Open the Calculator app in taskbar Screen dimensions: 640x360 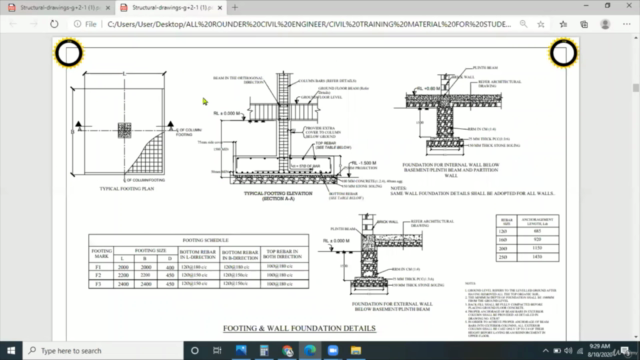264,351
